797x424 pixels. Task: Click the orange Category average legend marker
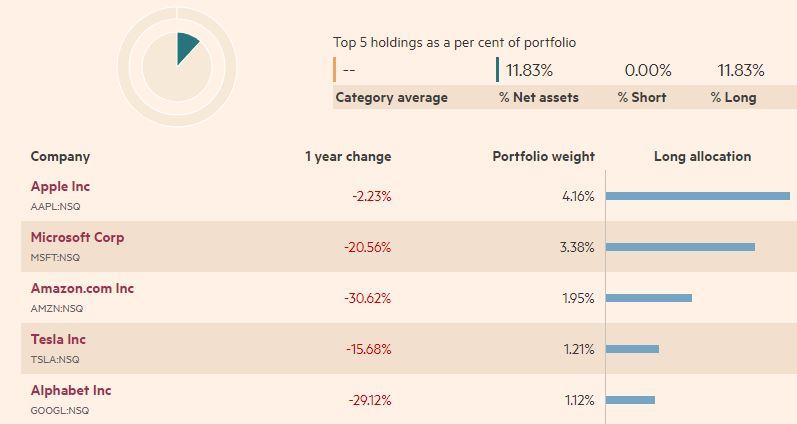click(334, 70)
